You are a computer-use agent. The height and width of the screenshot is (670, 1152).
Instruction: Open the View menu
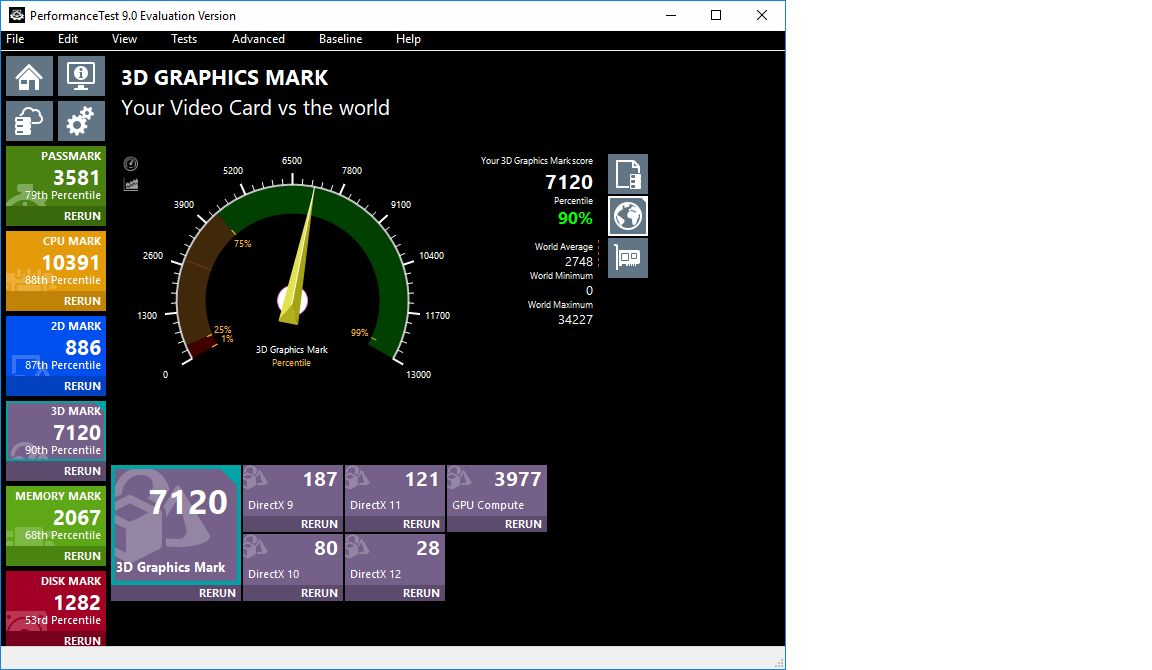click(124, 39)
